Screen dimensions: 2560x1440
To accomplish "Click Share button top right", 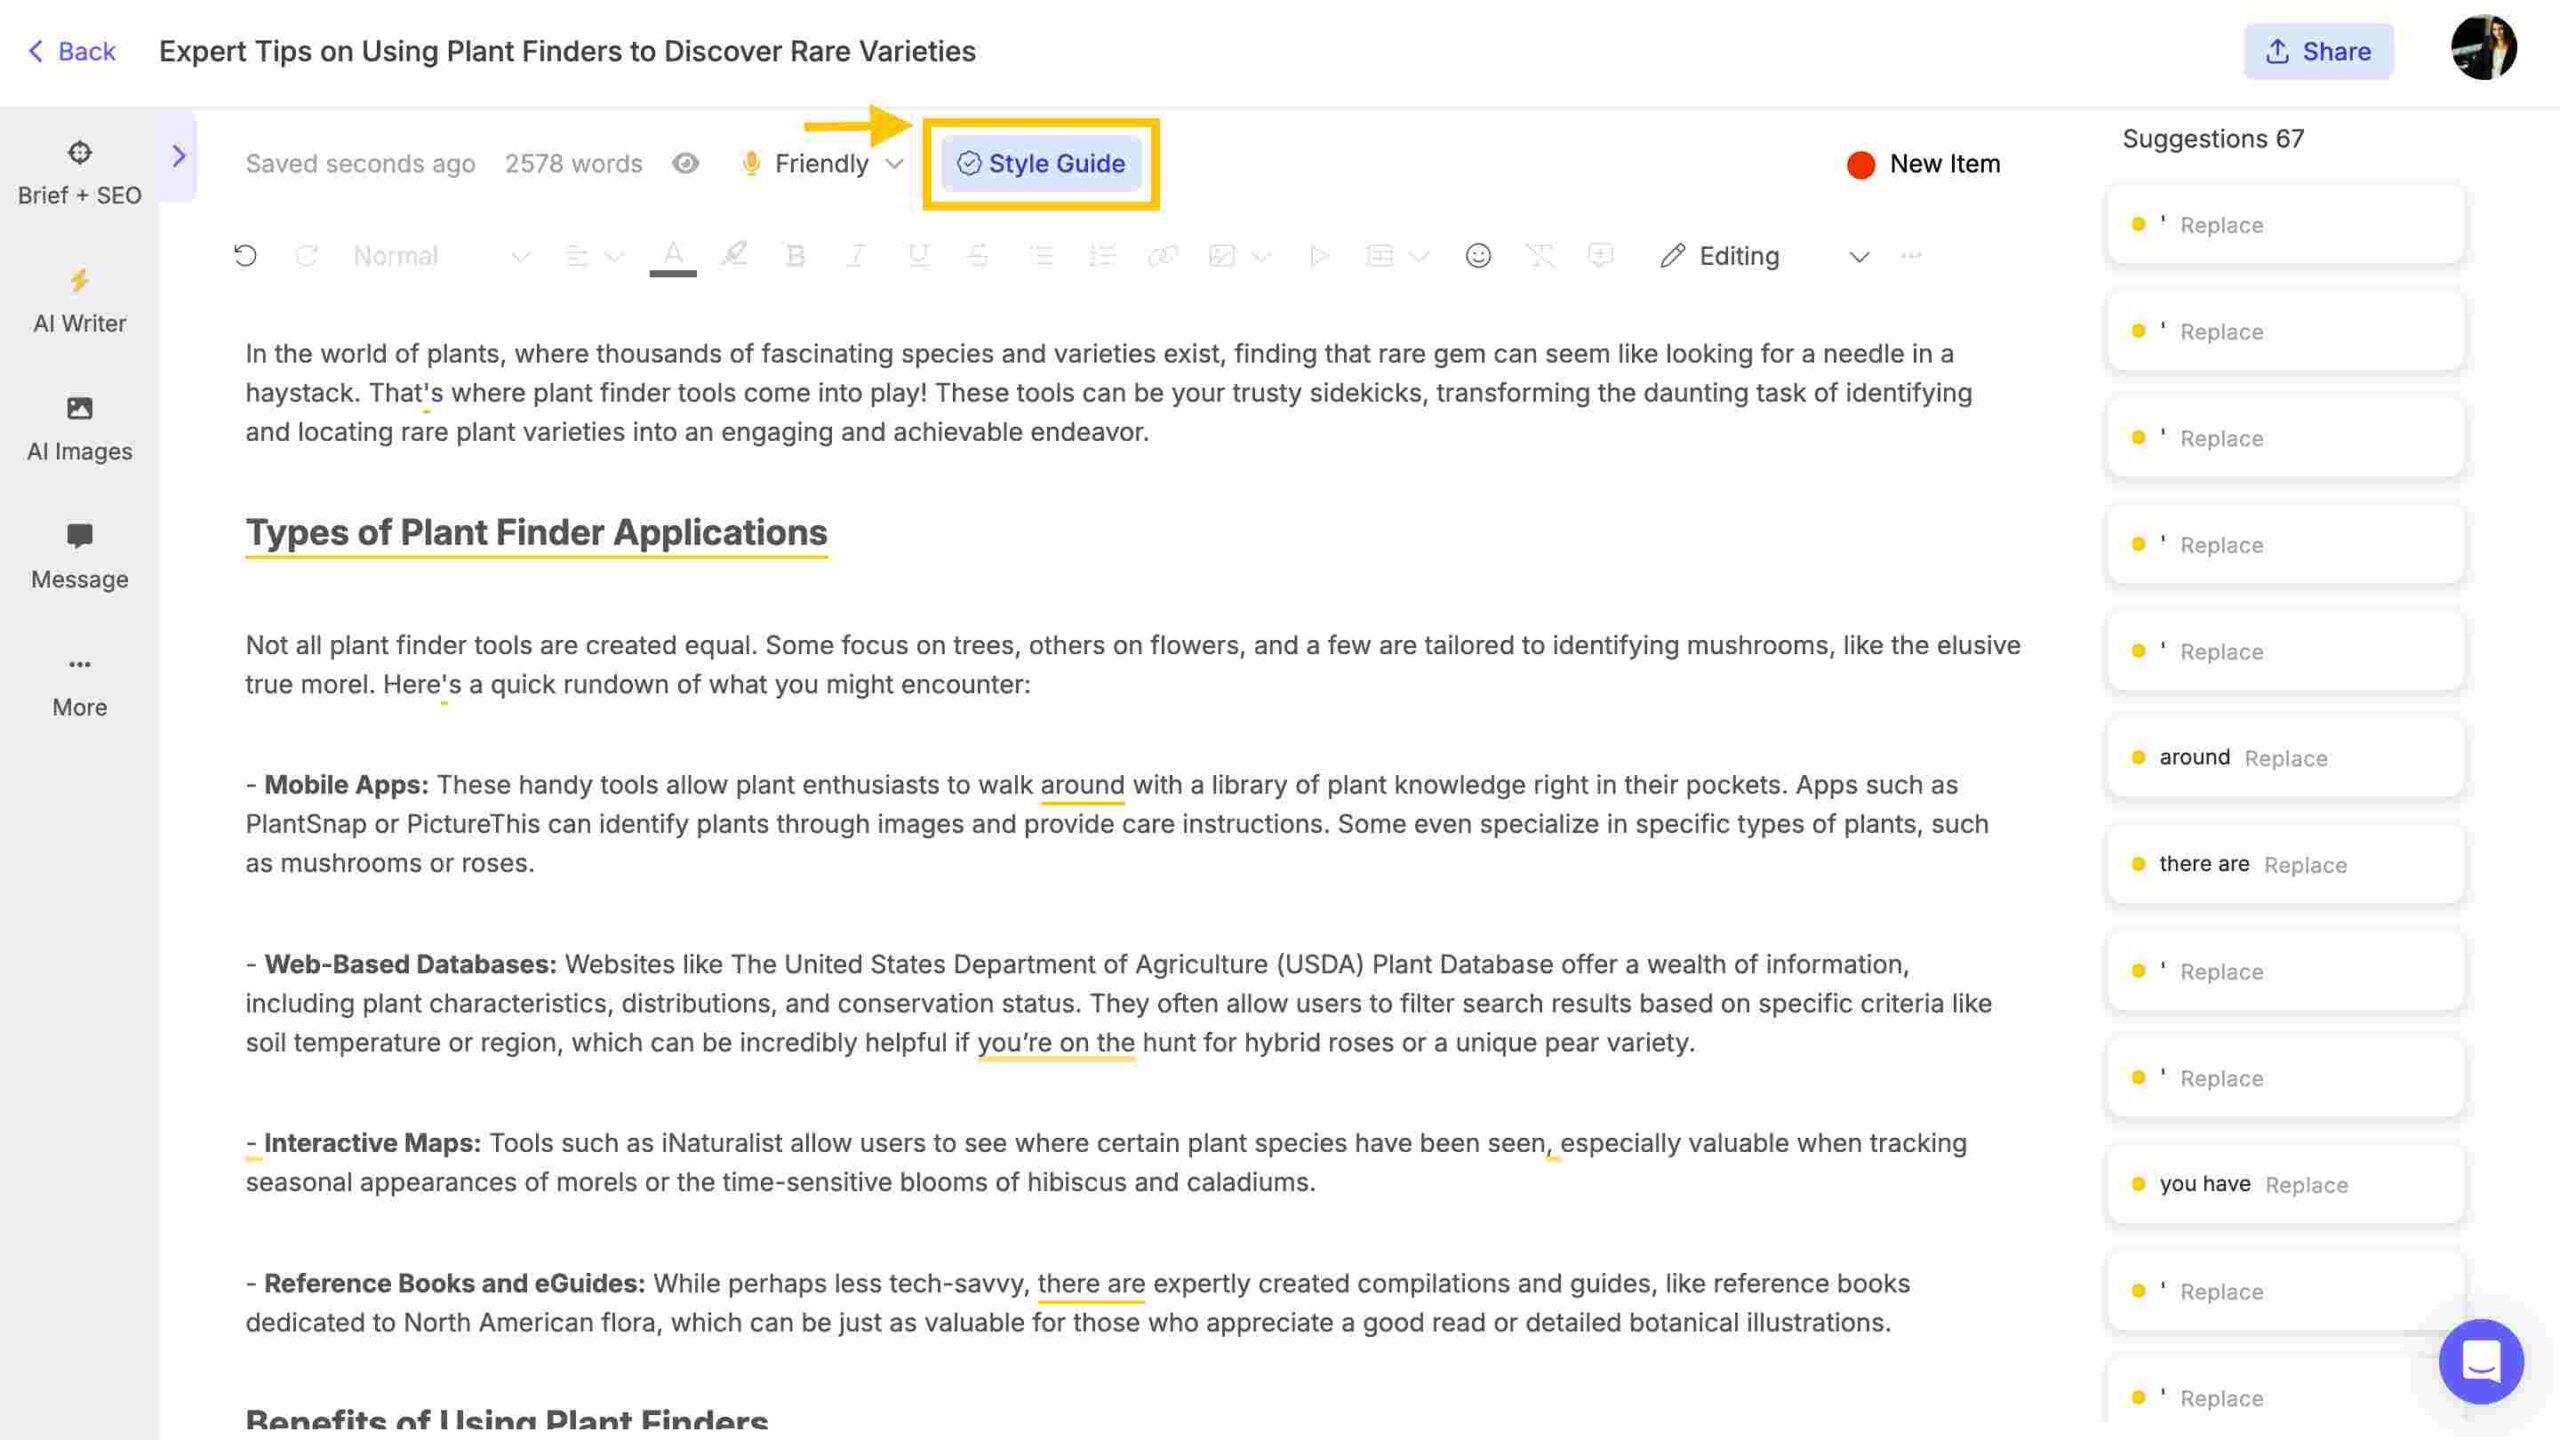I will point(2317,51).
